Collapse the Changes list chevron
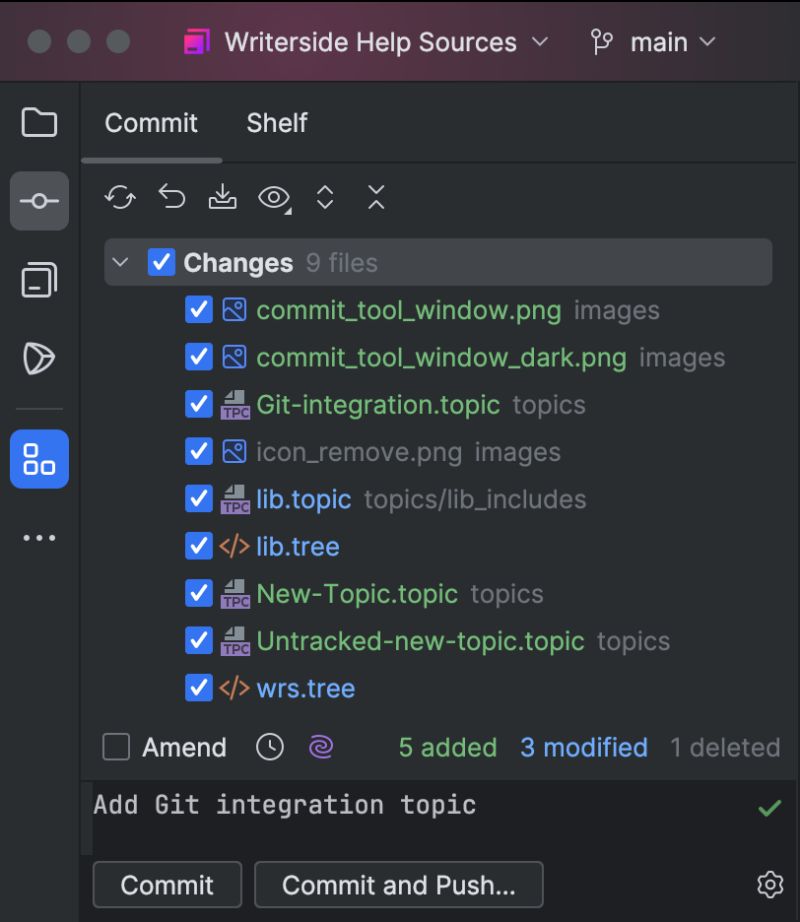 click(x=120, y=262)
